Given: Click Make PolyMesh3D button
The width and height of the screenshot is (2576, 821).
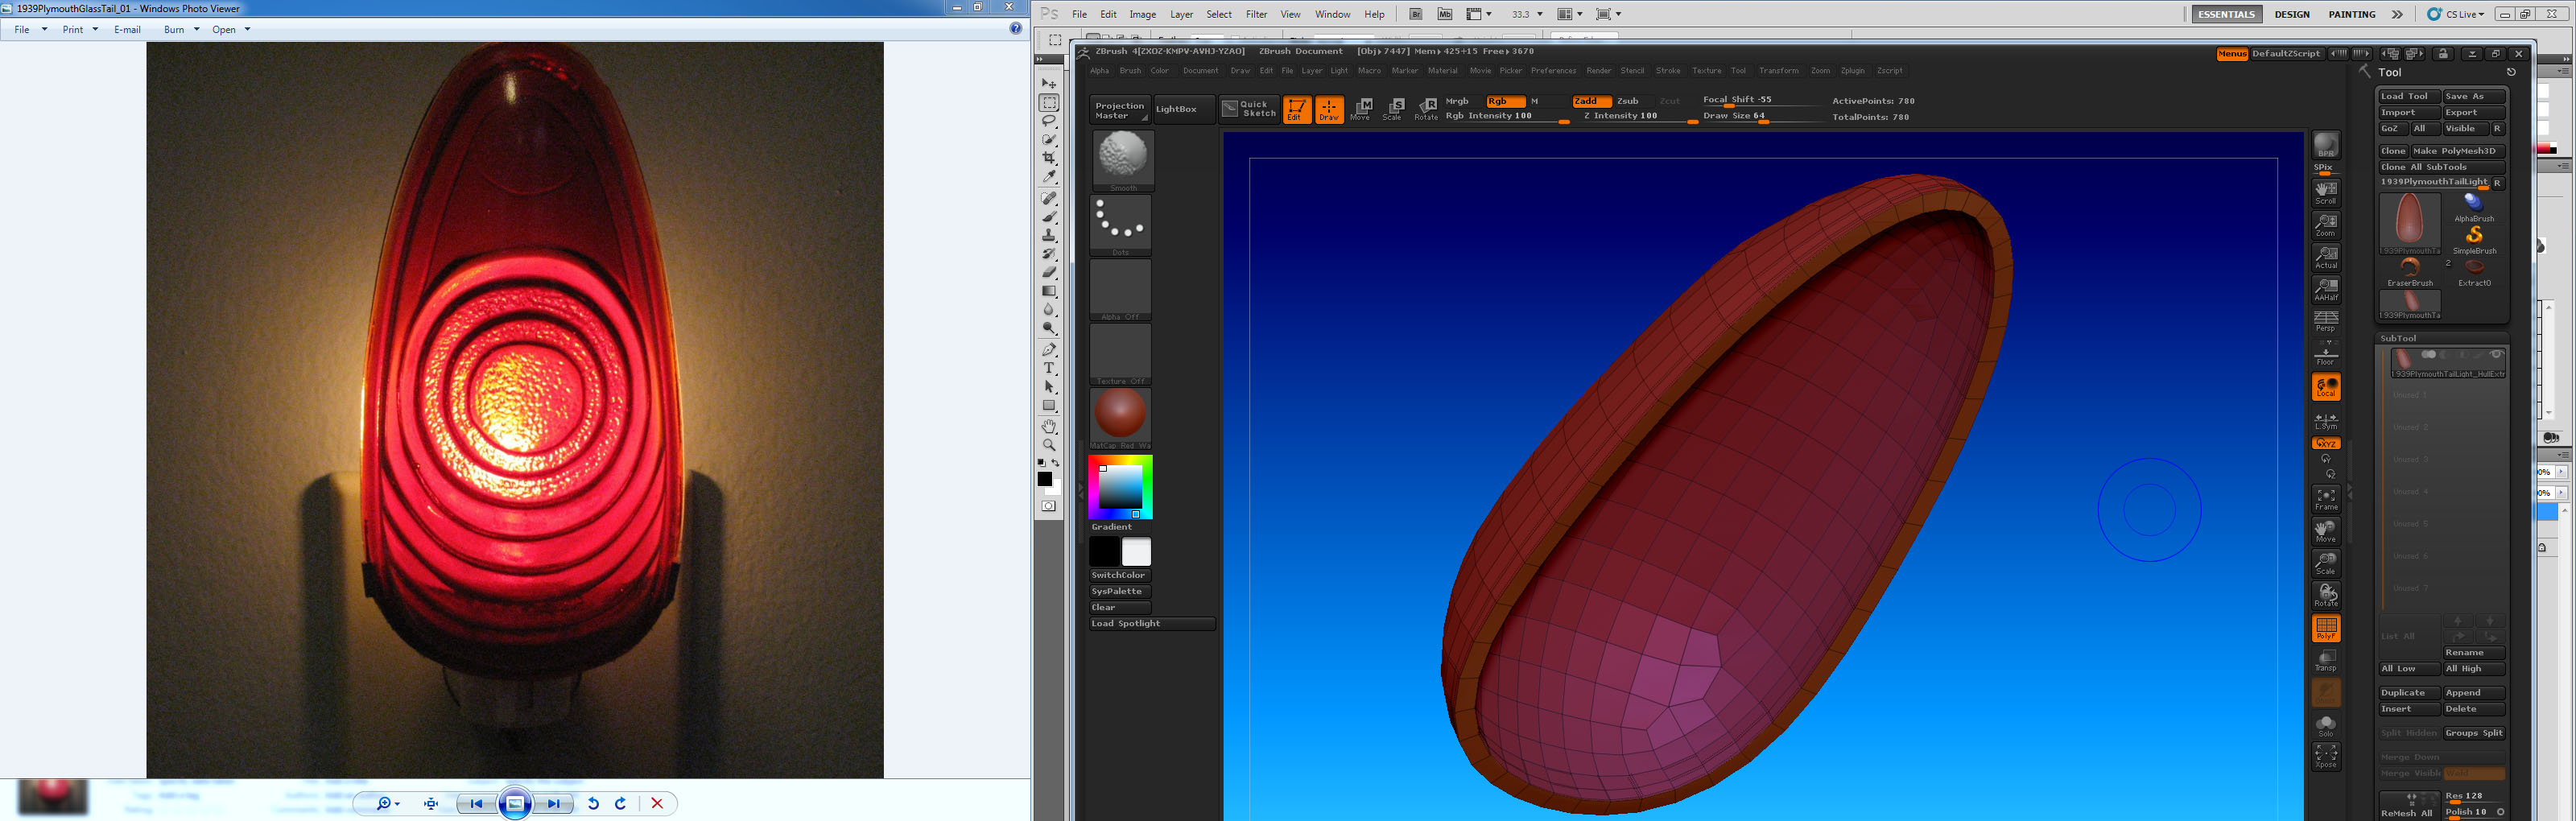Looking at the screenshot, I should click(2458, 151).
